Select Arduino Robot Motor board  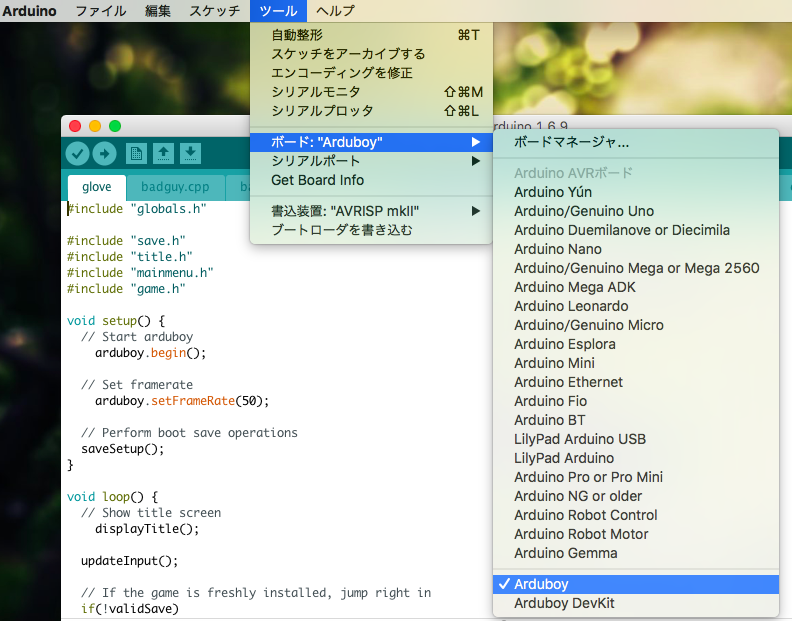coord(636,534)
